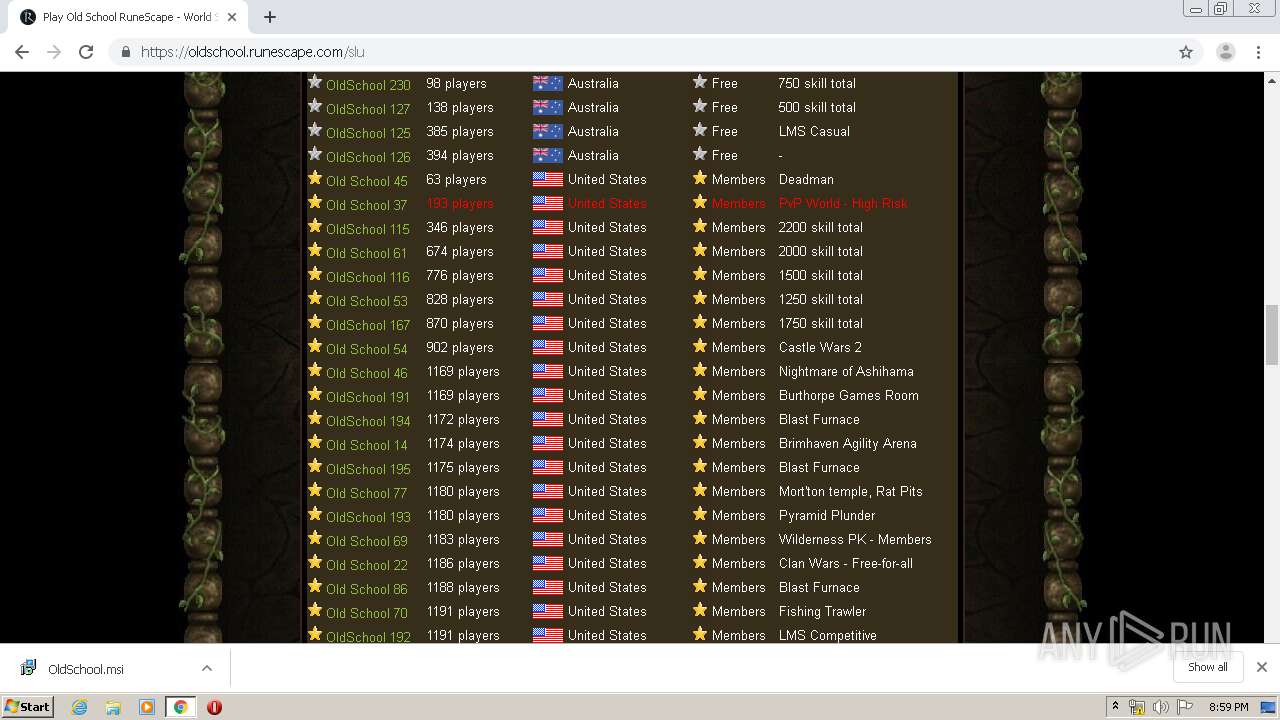Close the Play Old School RuneScape tab

click(232, 17)
